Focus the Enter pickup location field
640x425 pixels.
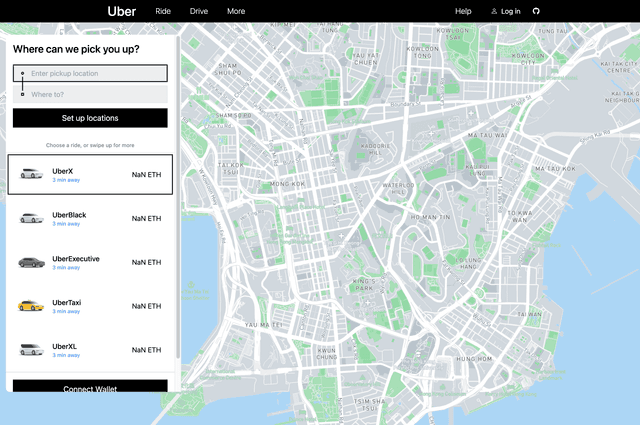point(90,73)
